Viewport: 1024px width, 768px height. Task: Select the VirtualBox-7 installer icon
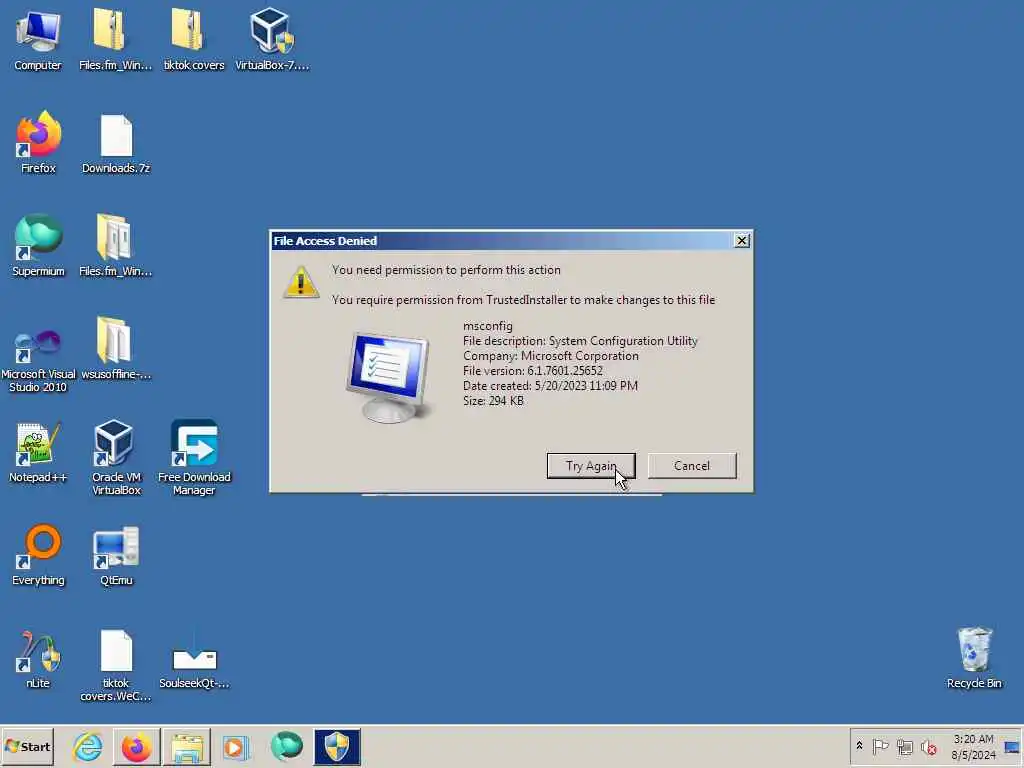click(x=272, y=38)
